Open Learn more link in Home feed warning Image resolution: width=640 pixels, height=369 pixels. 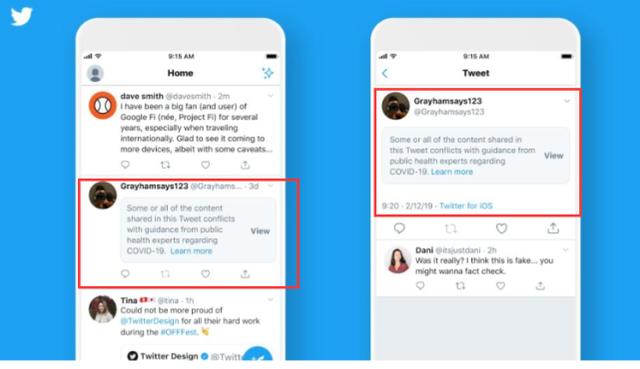coord(191,251)
